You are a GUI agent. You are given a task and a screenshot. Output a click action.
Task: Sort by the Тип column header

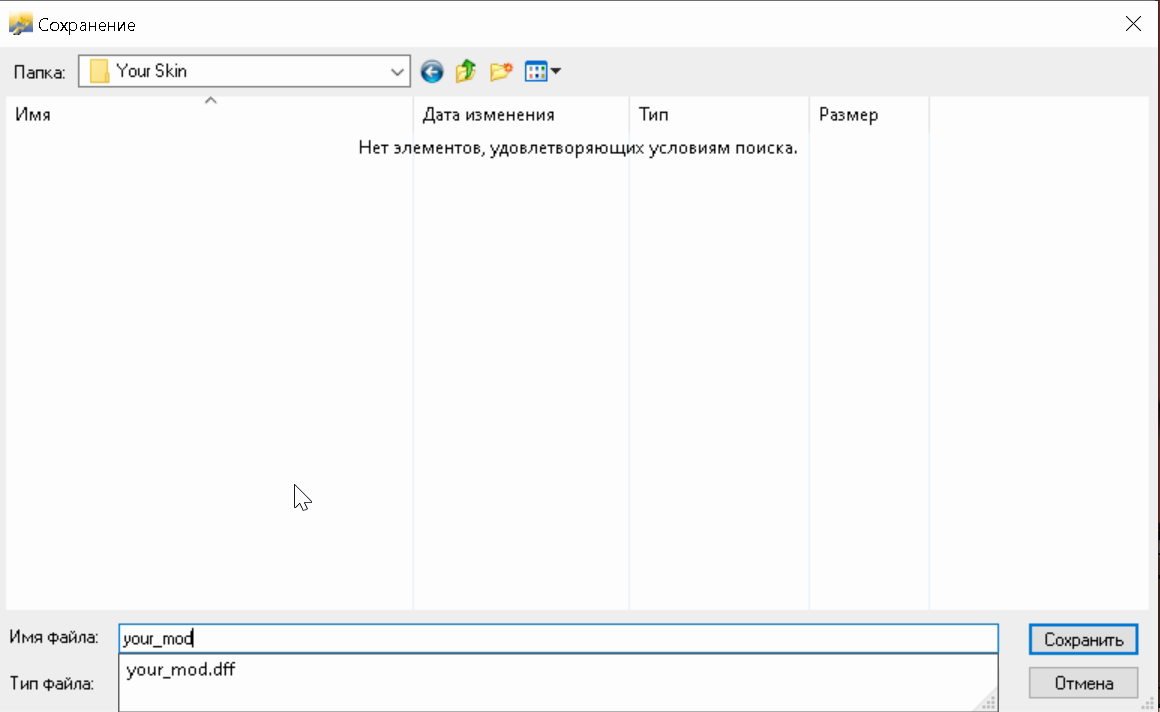click(719, 115)
